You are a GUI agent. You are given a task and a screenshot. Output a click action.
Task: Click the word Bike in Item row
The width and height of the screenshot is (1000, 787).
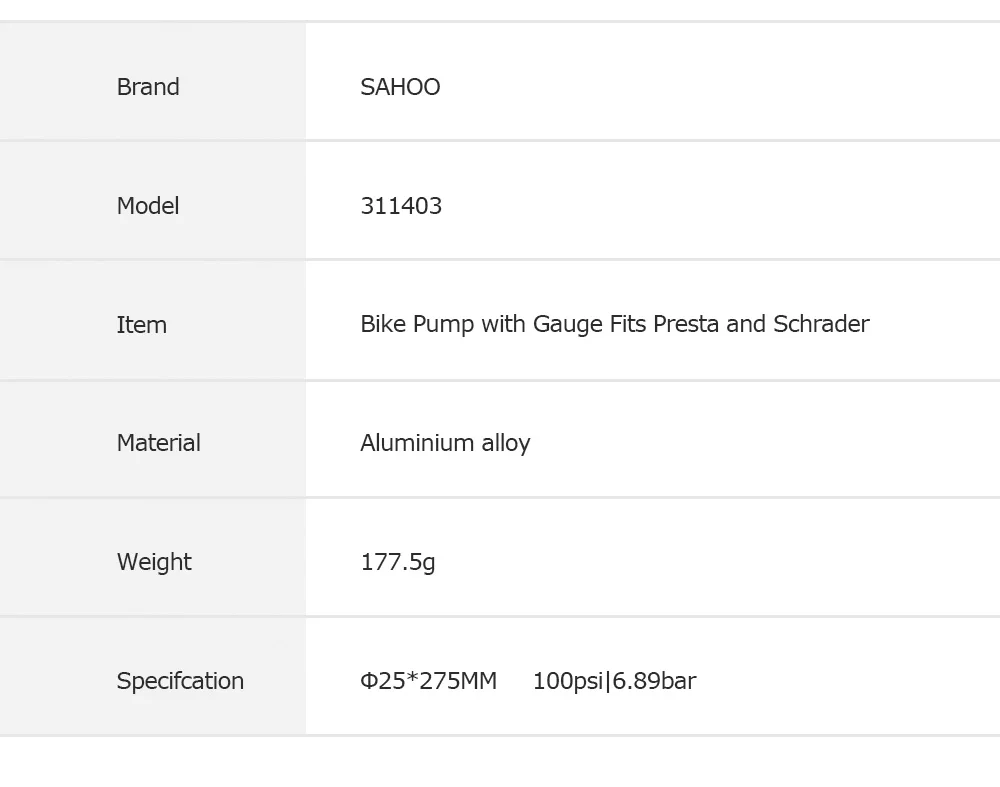tap(383, 324)
